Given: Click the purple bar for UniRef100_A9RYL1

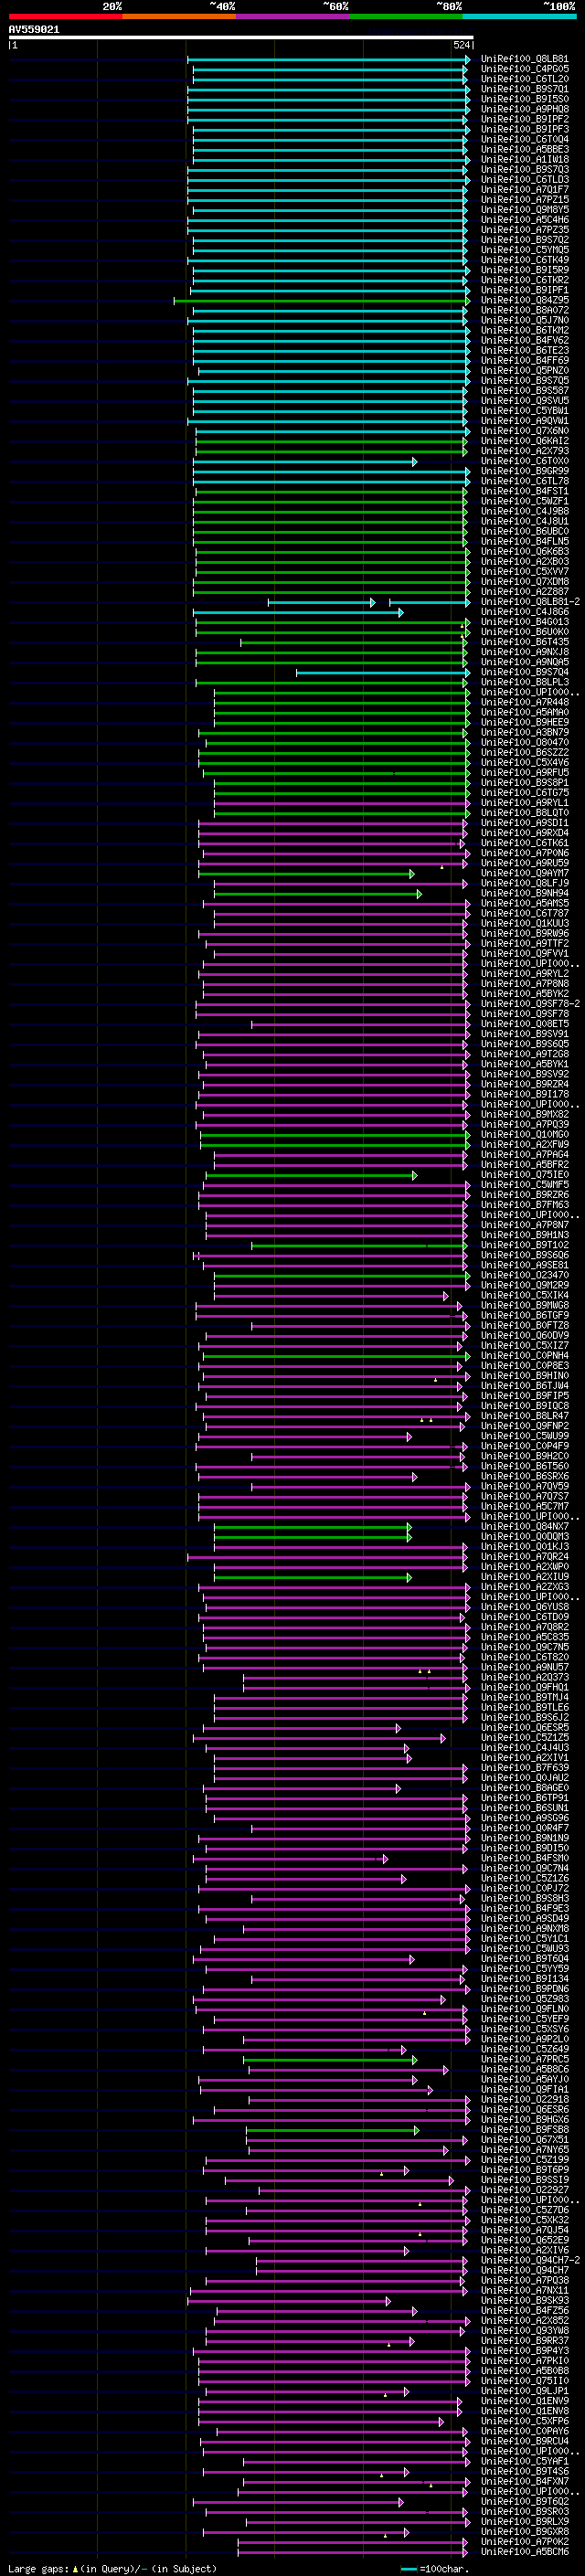Looking at the screenshot, I should pyautogui.click(x=342, y=803).
